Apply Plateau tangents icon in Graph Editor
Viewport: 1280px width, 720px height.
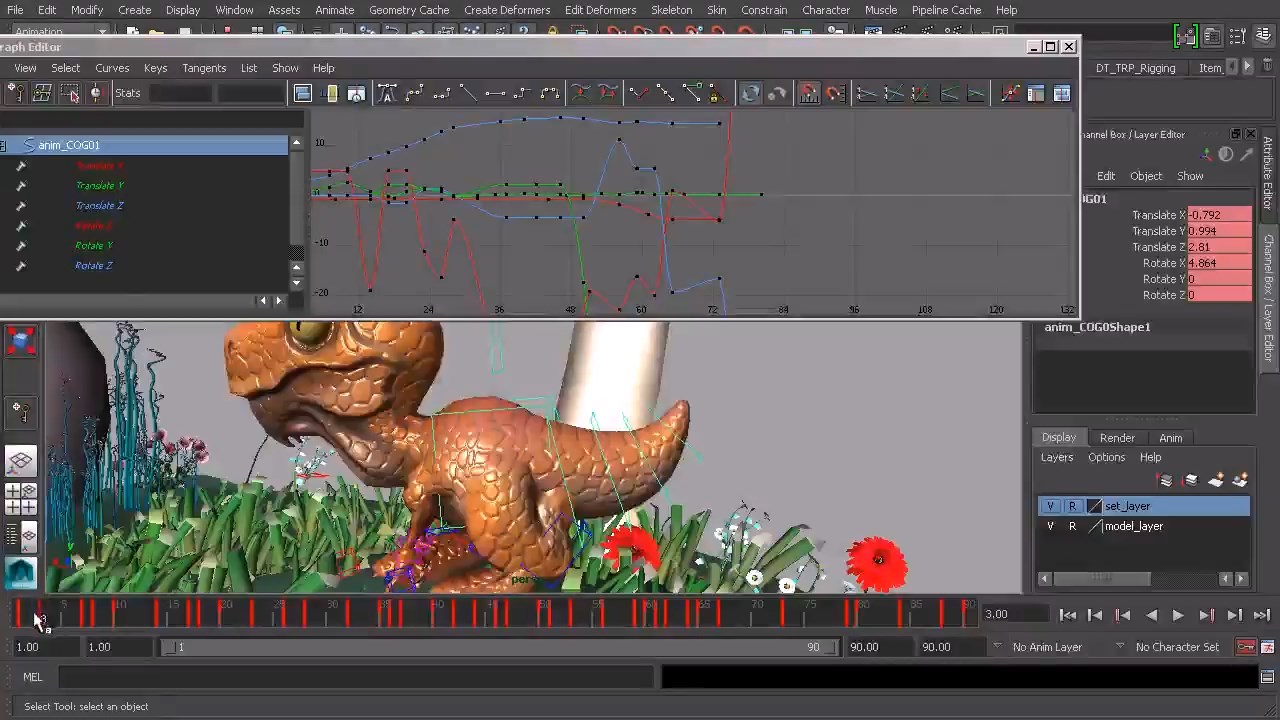click(549, 93)
